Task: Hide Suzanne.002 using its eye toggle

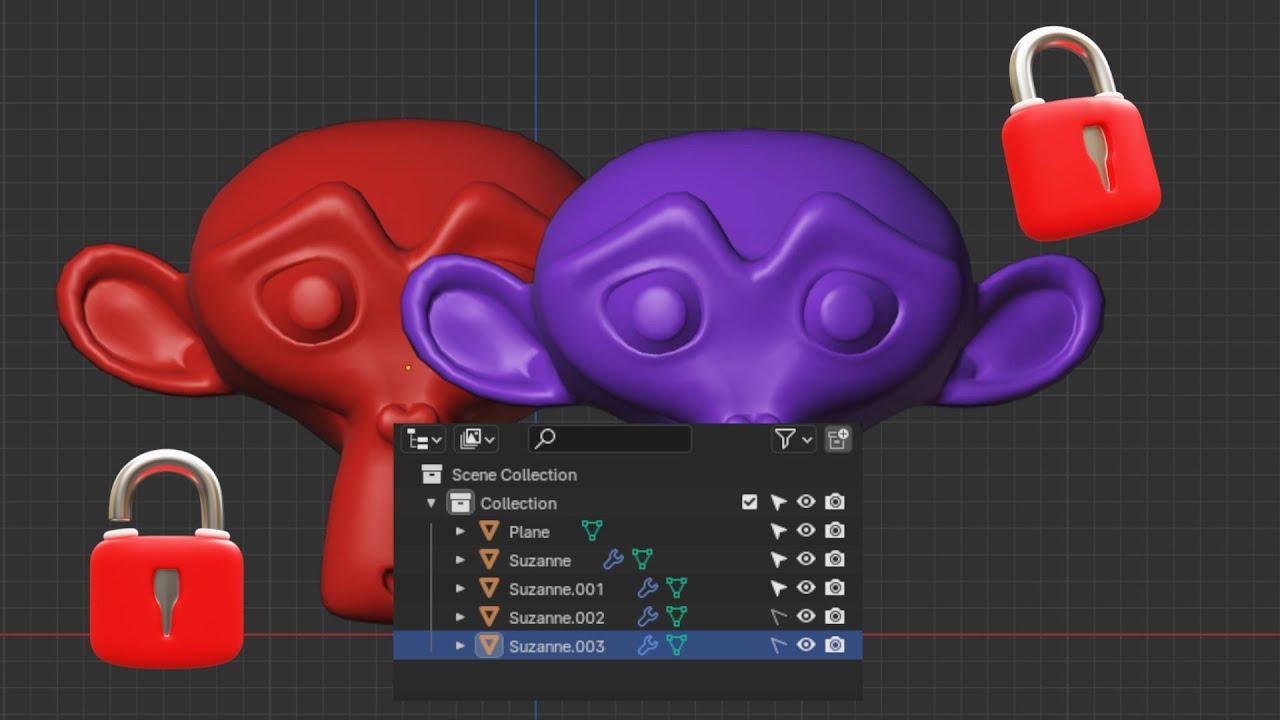Action: pos(805,616)
